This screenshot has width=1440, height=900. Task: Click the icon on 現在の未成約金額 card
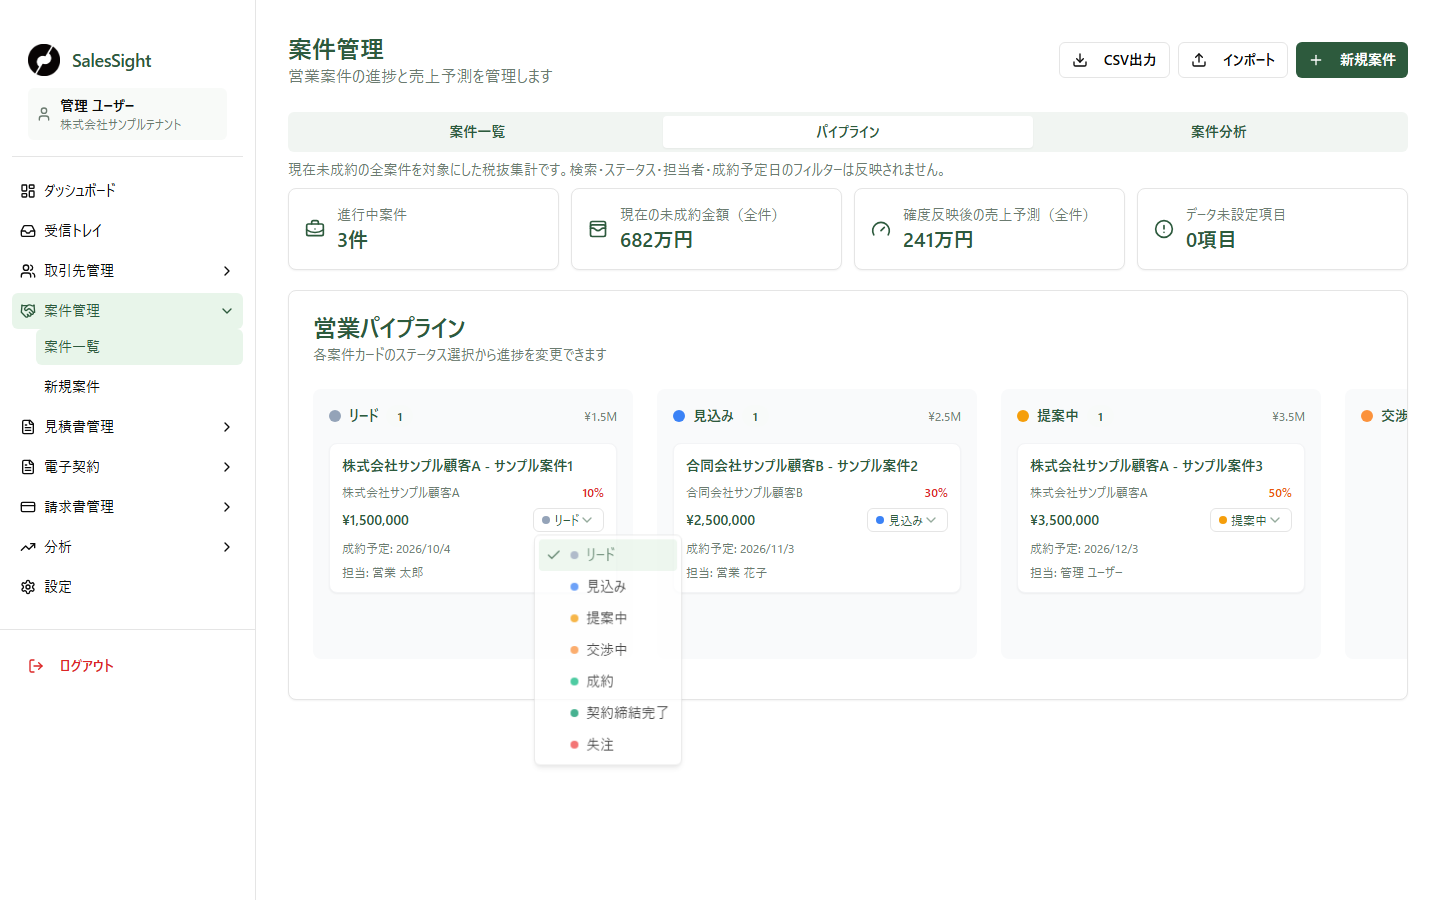point(598,229)
